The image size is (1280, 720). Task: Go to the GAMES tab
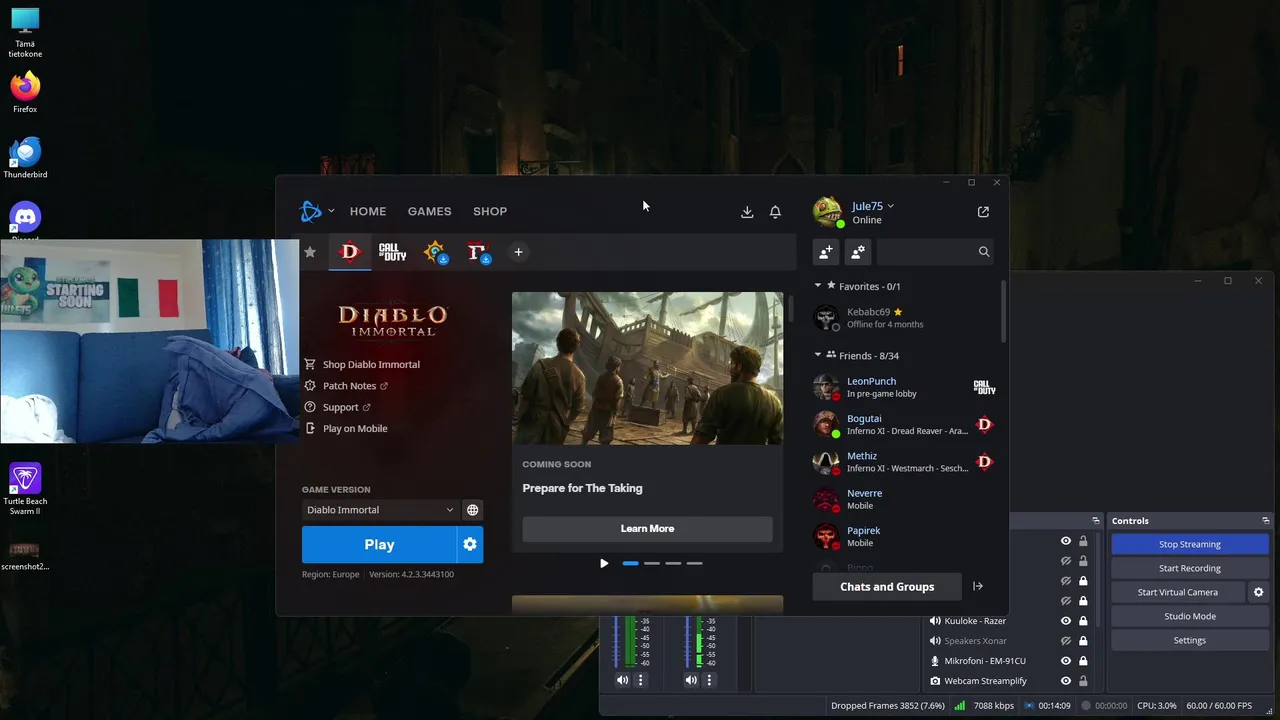click(430, 211)
